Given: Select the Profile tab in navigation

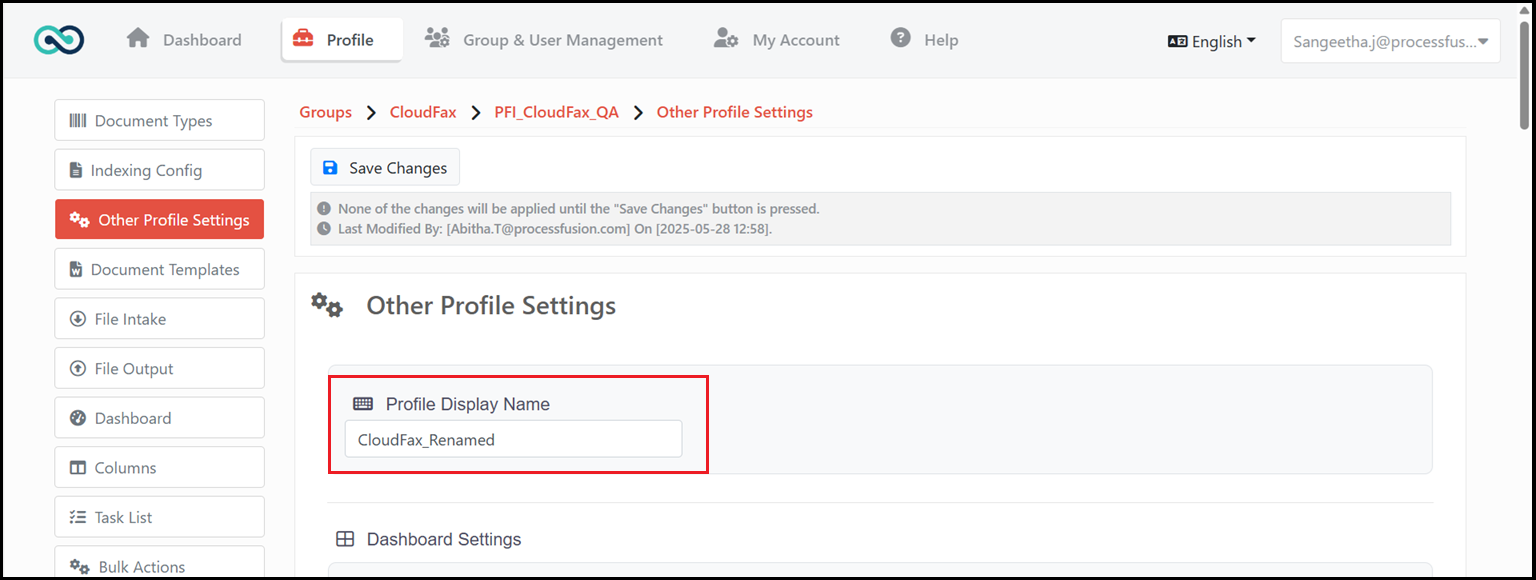Looking at the screenshot, I should (x=342, y=40).
